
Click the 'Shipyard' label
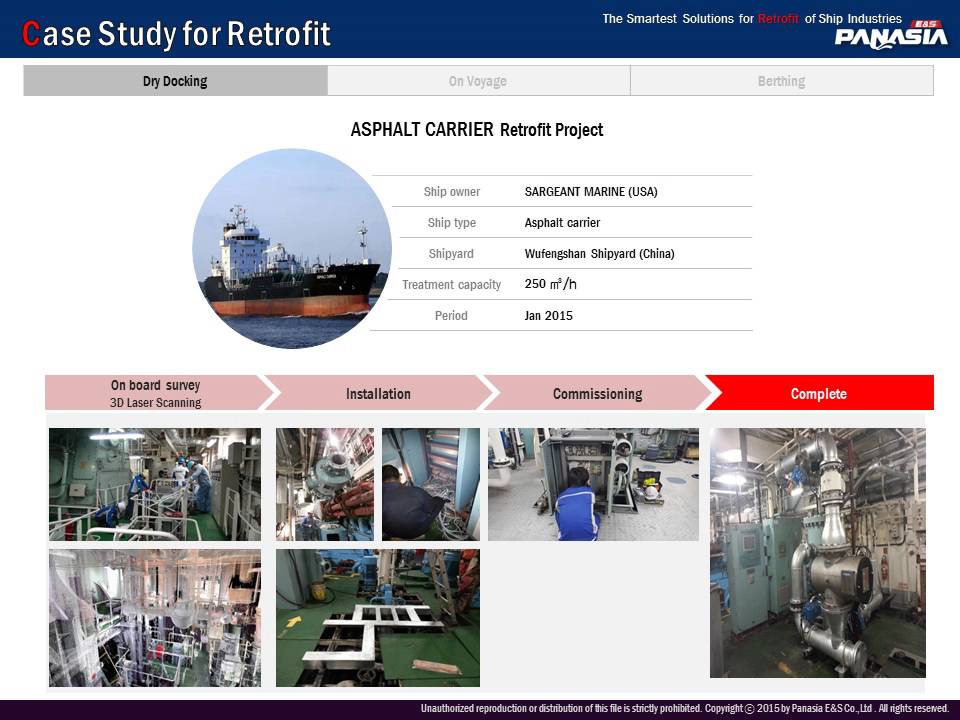pyautogui.click(x=451, y=253)
